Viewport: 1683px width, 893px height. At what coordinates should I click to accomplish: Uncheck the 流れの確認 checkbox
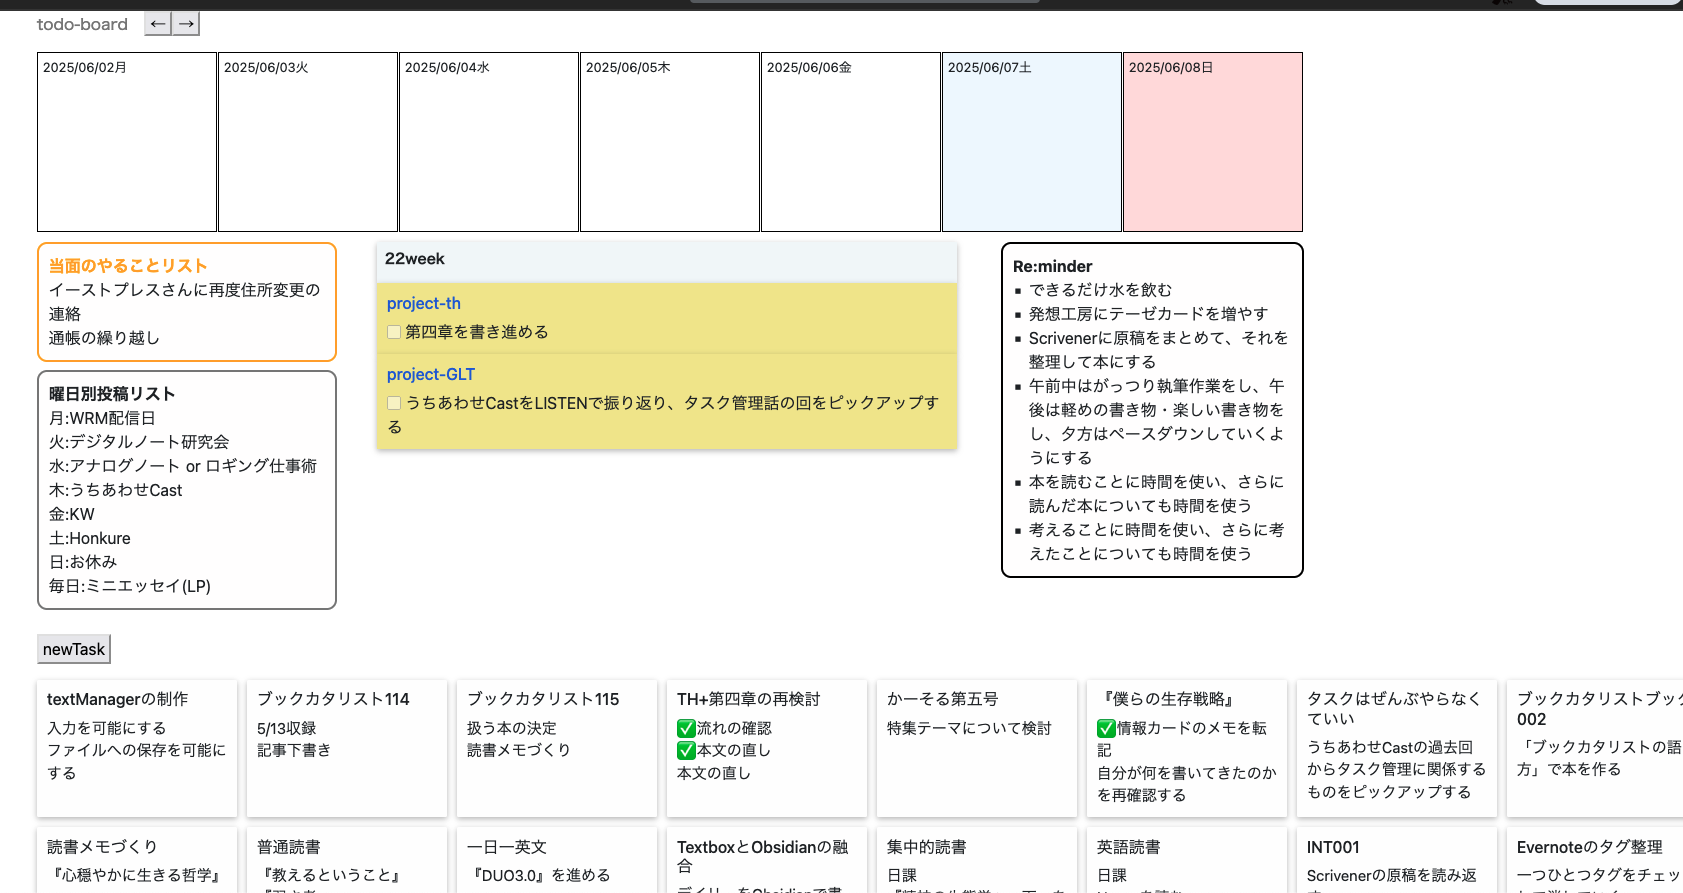pyautogui.click(x=686, y=728)
